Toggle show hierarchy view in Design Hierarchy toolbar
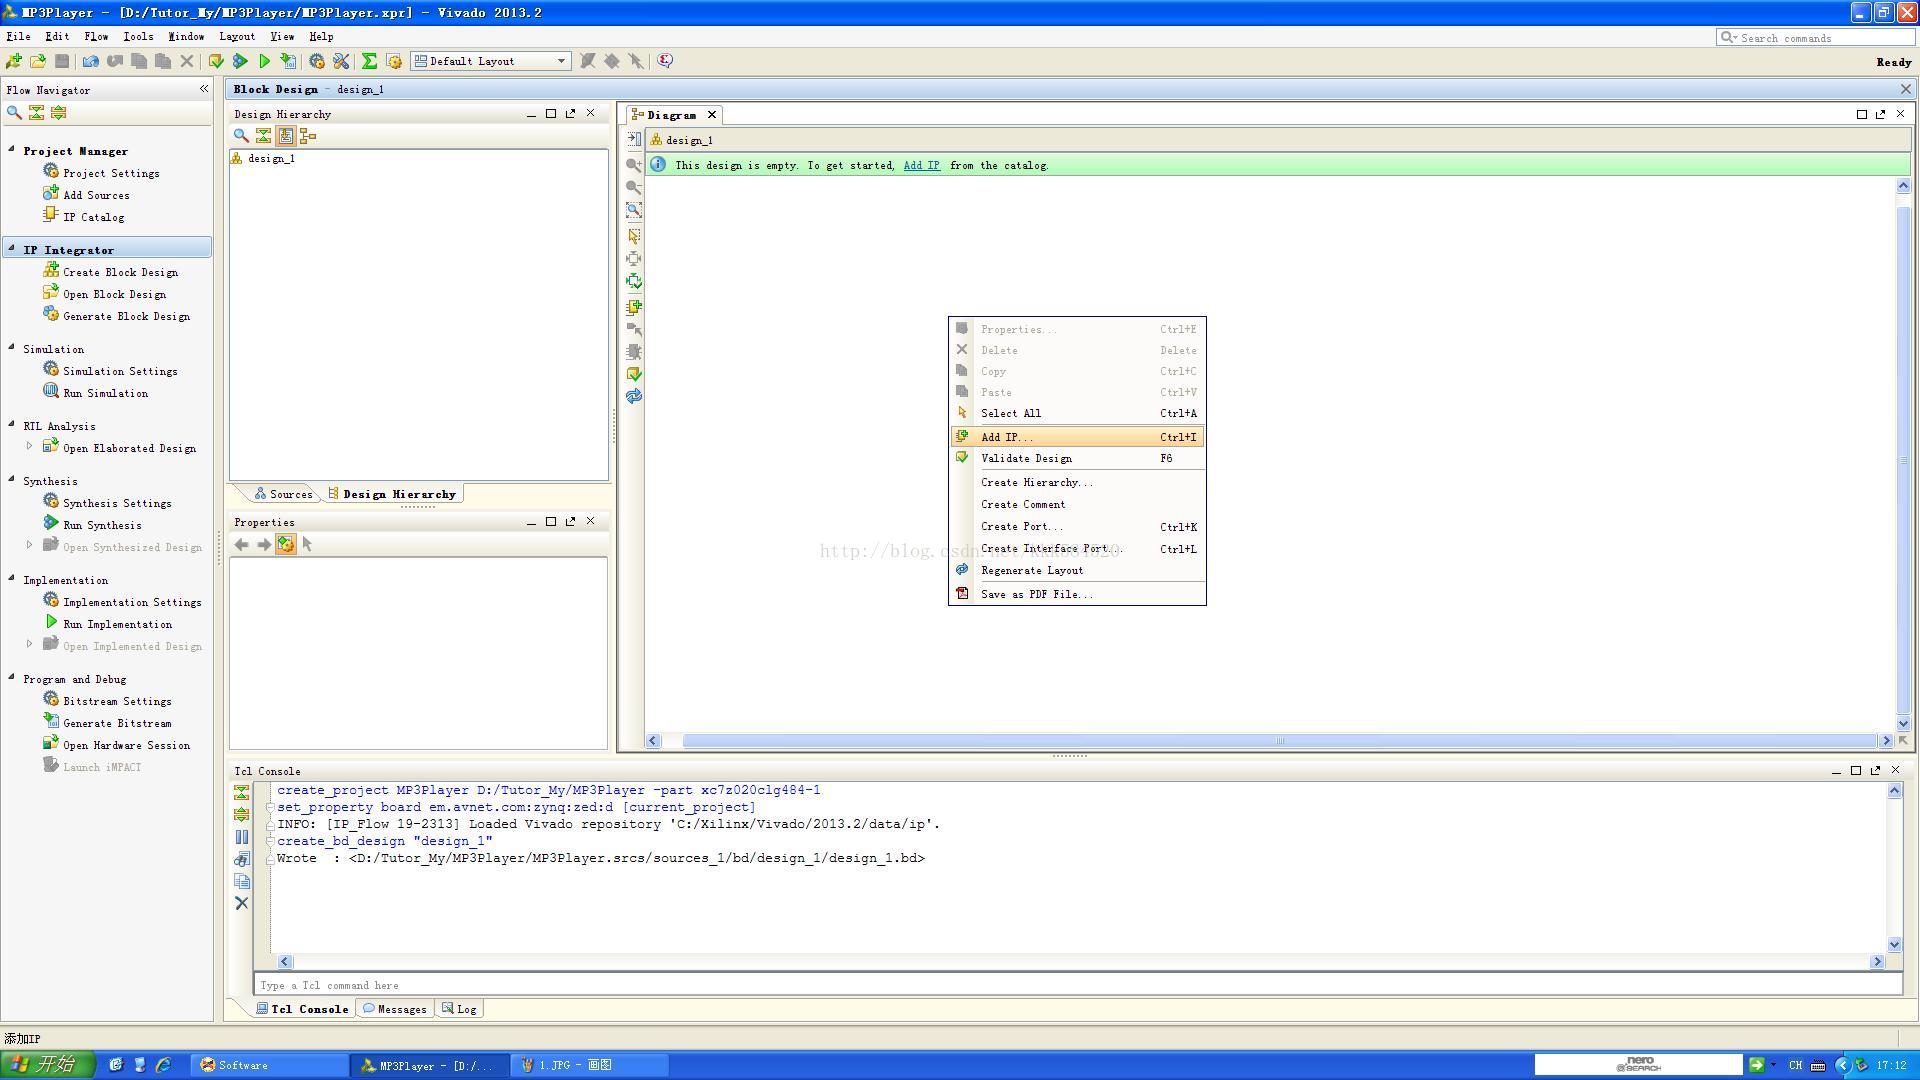This screenshot has width=1920, height=1080. pyautogui.click(x=308, y=136)
